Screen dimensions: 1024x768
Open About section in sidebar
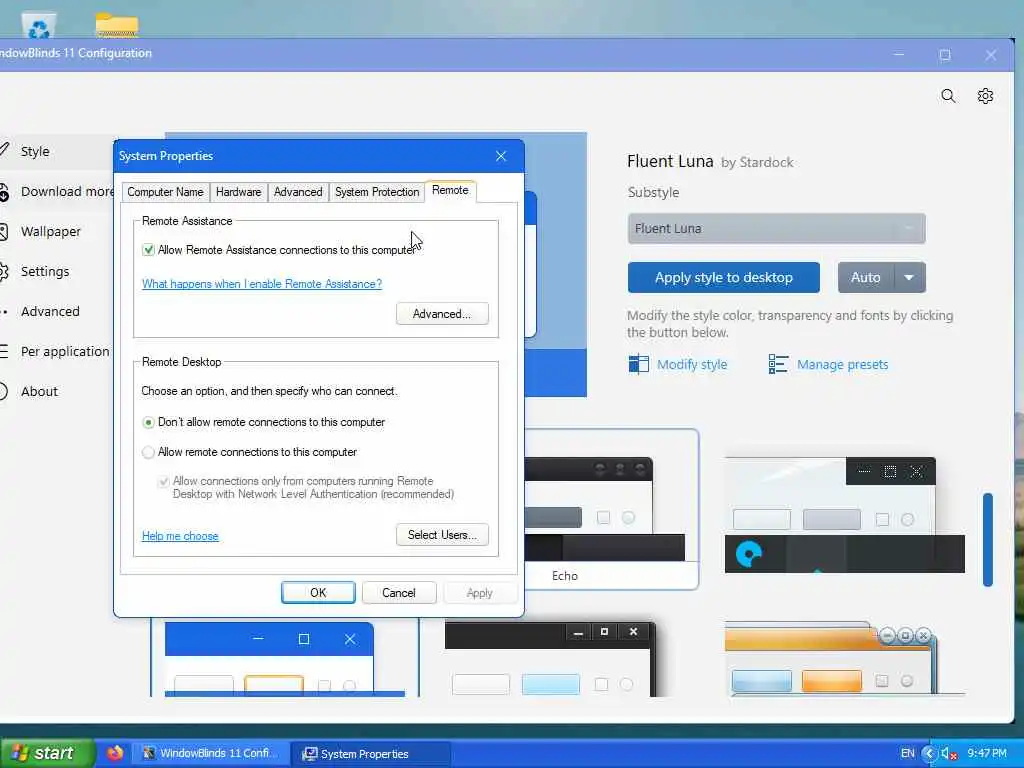(39, 391)
